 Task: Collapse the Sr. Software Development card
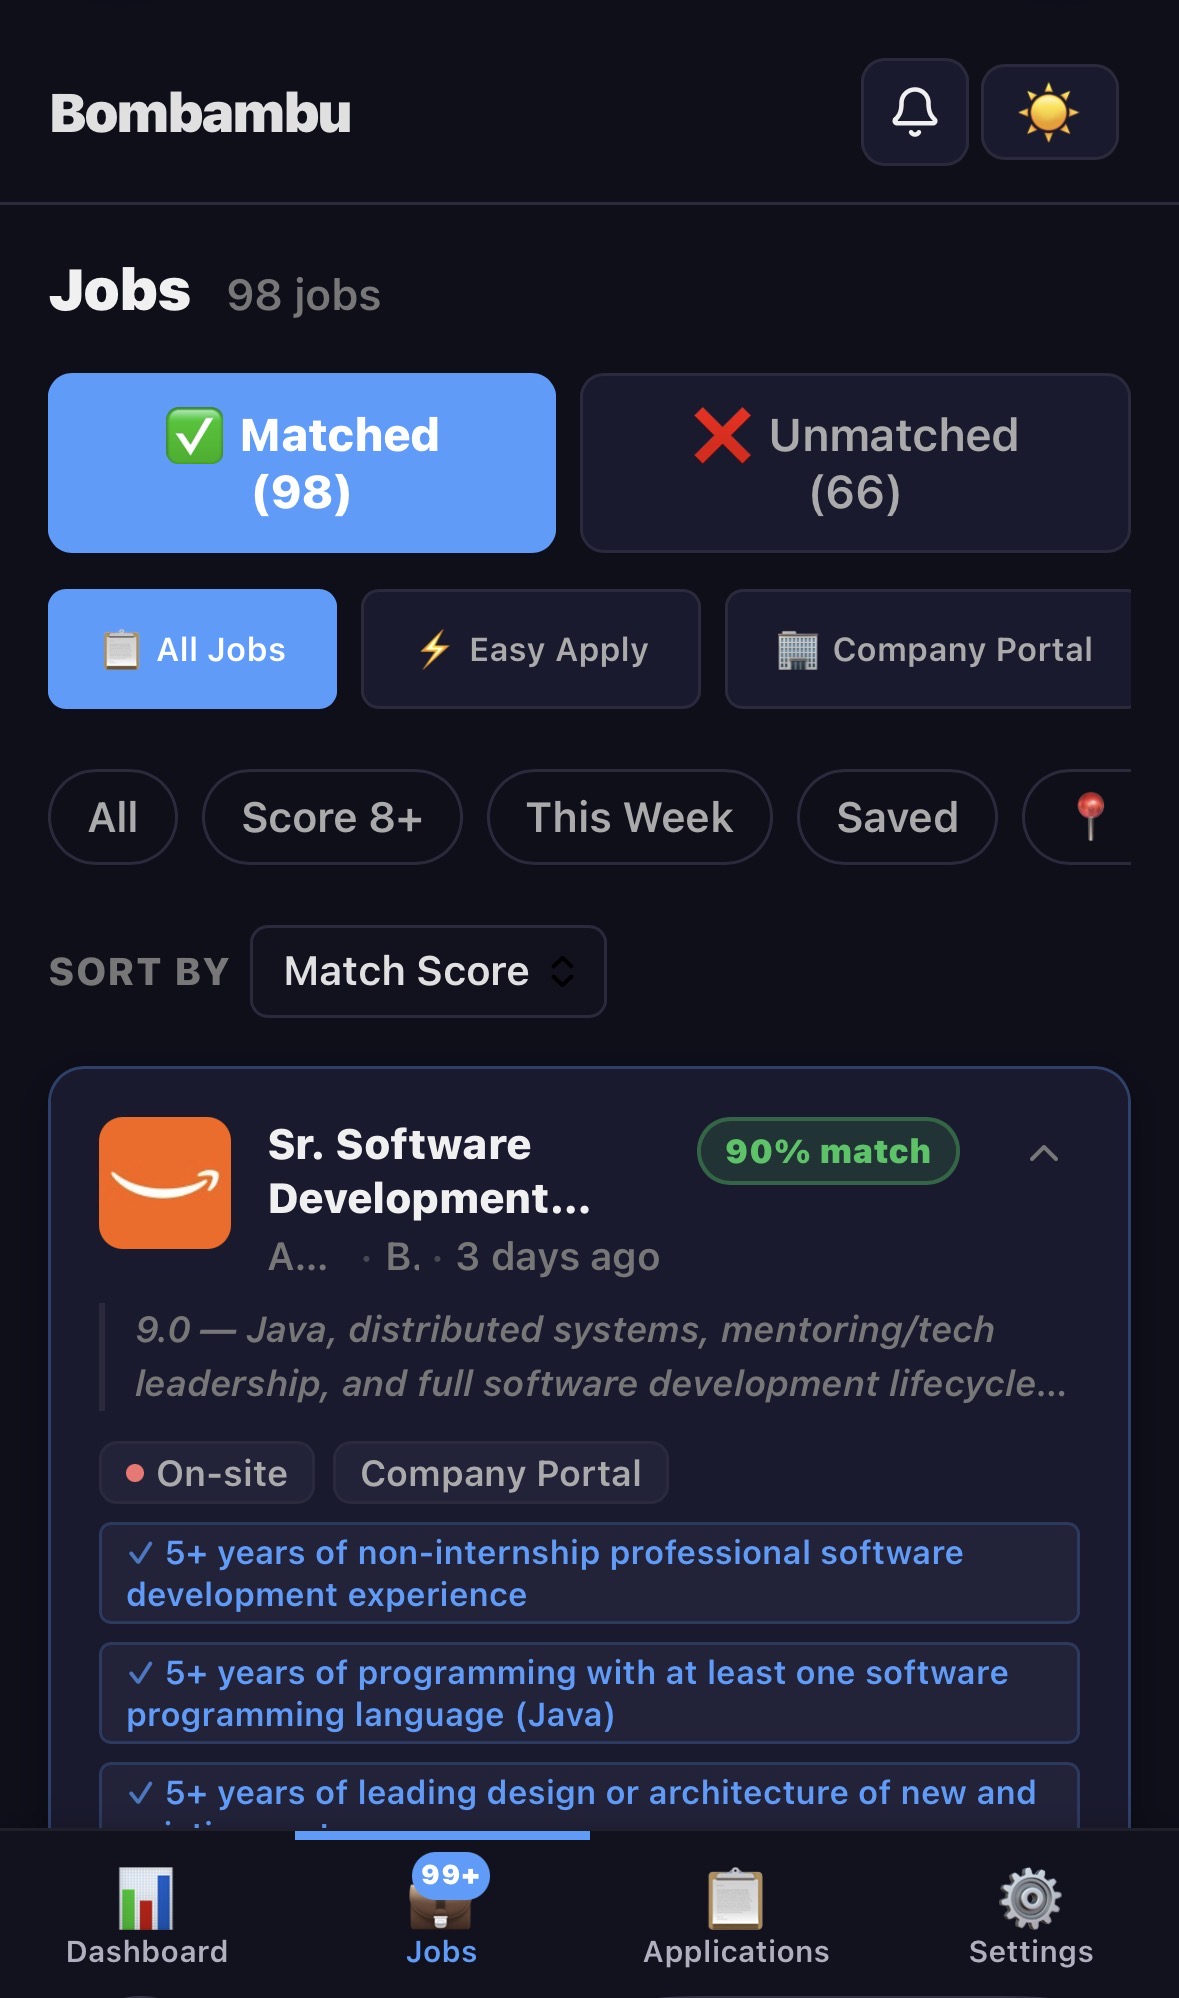[x=1043, y=1153]
